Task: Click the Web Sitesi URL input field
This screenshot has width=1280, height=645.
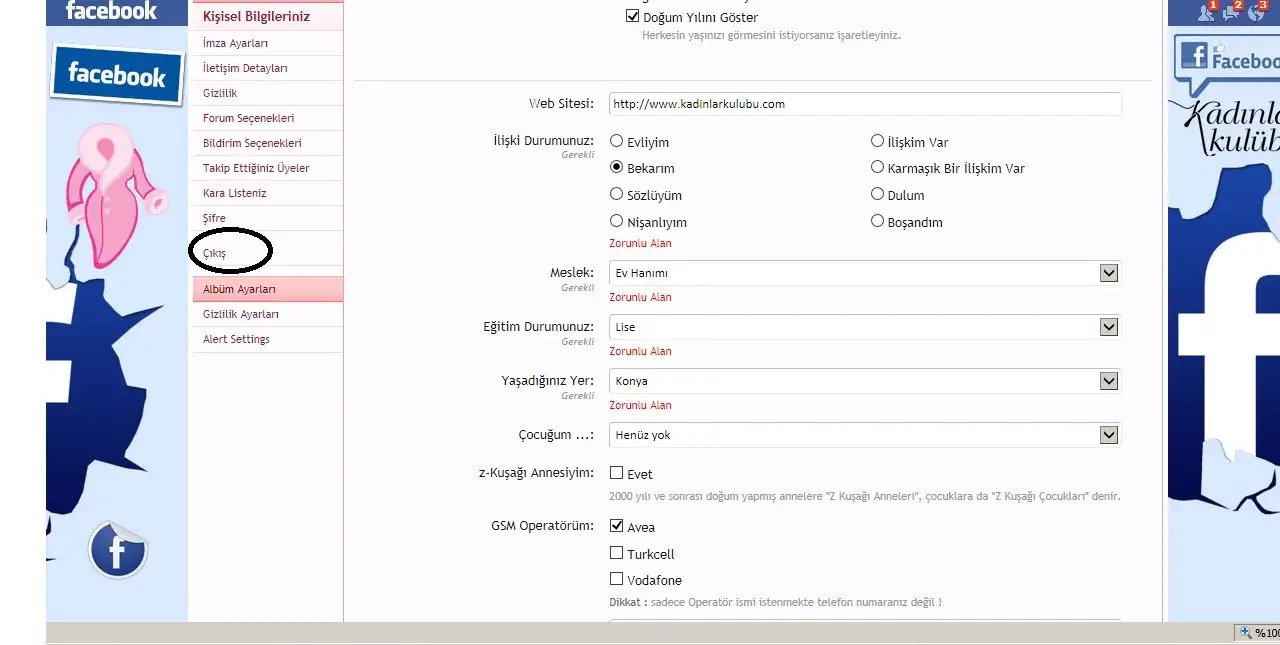Action: pos(864,104)
